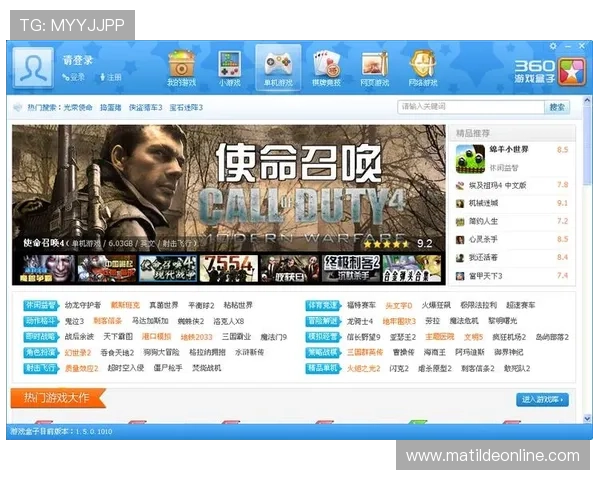Focus the keyword search input field
The width and height of the screenshot is (600, 480).
(x=471, y=107)
